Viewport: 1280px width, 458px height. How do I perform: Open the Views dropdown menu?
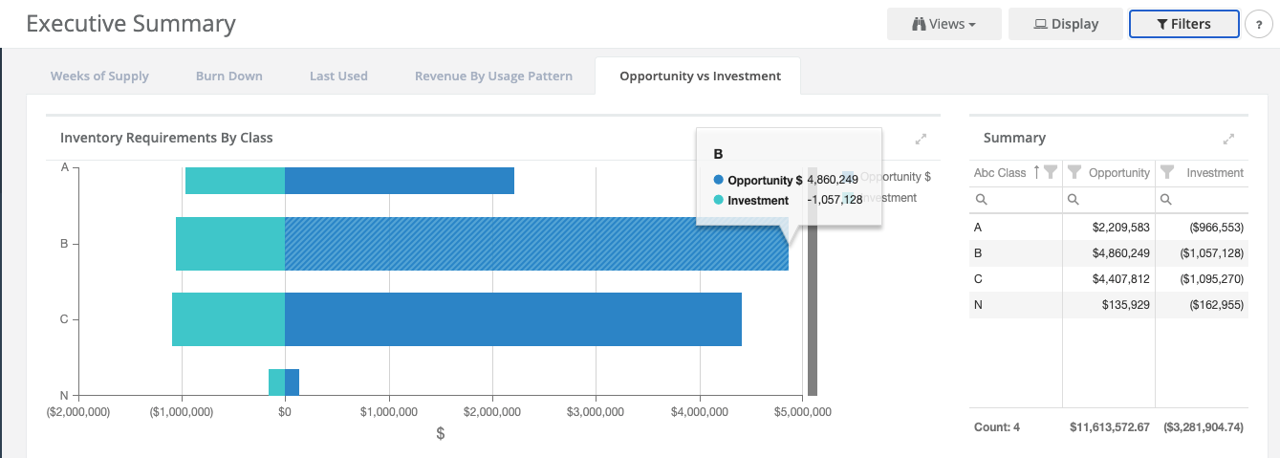pos(943,24)
